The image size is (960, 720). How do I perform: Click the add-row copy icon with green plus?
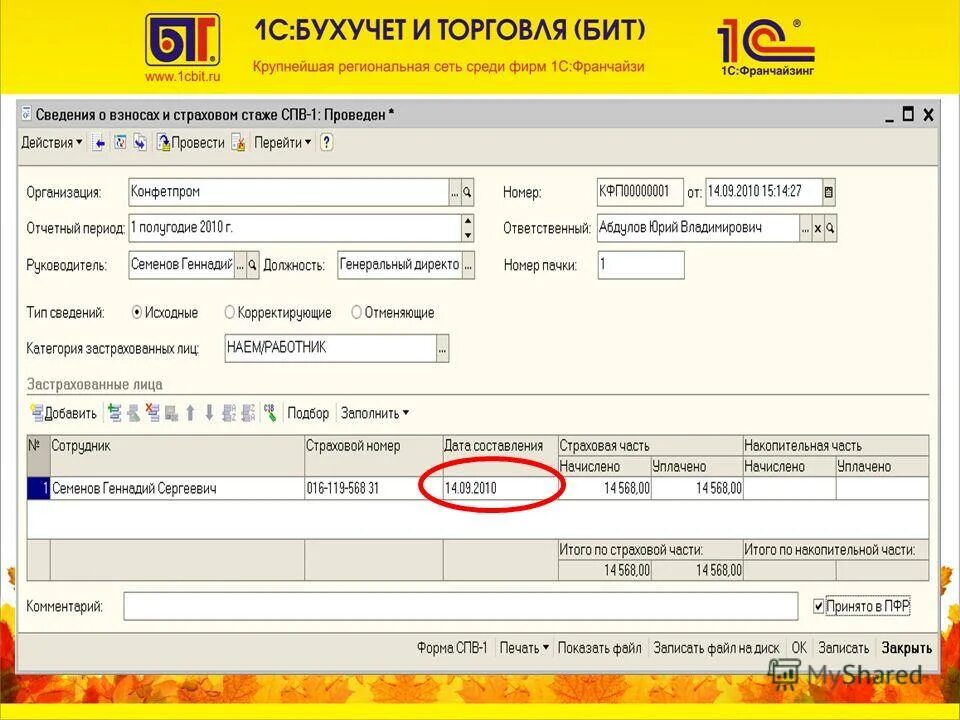pos(114,413)
